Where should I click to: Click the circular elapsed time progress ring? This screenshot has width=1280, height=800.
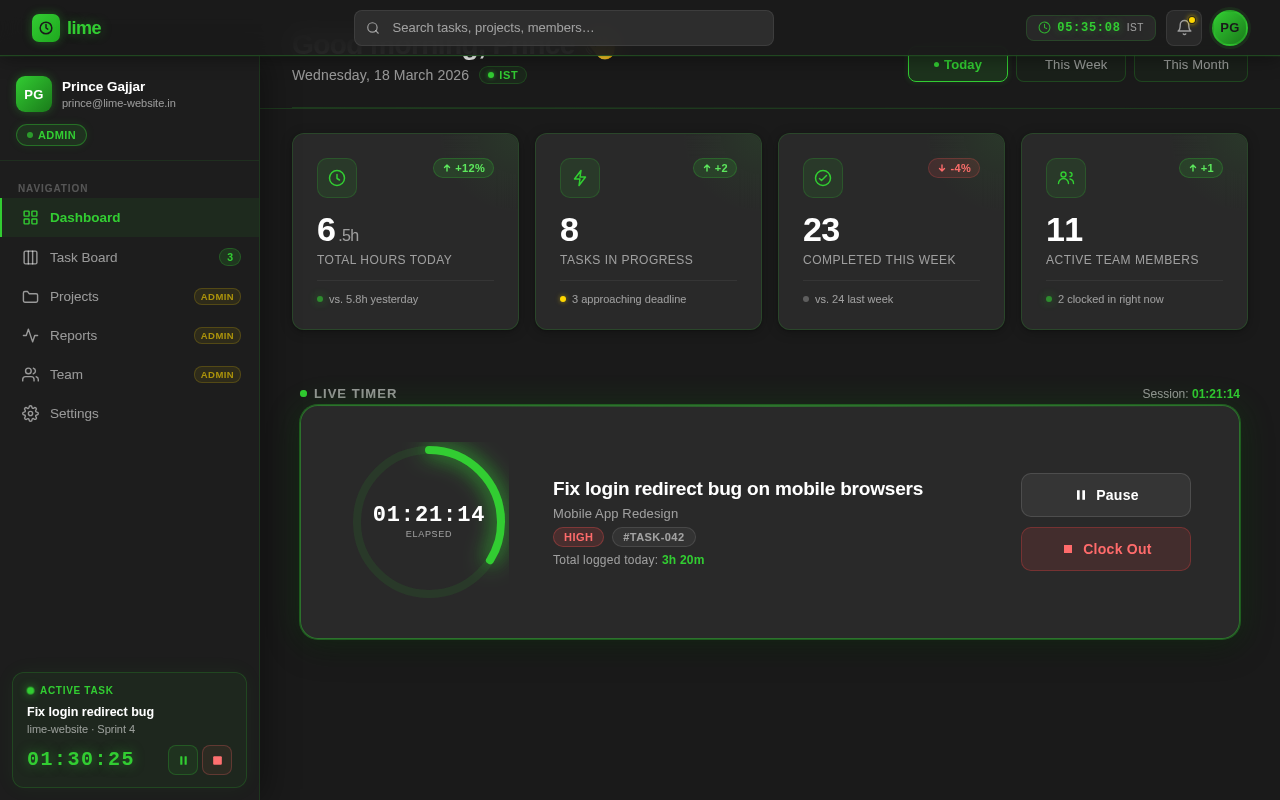429,517
